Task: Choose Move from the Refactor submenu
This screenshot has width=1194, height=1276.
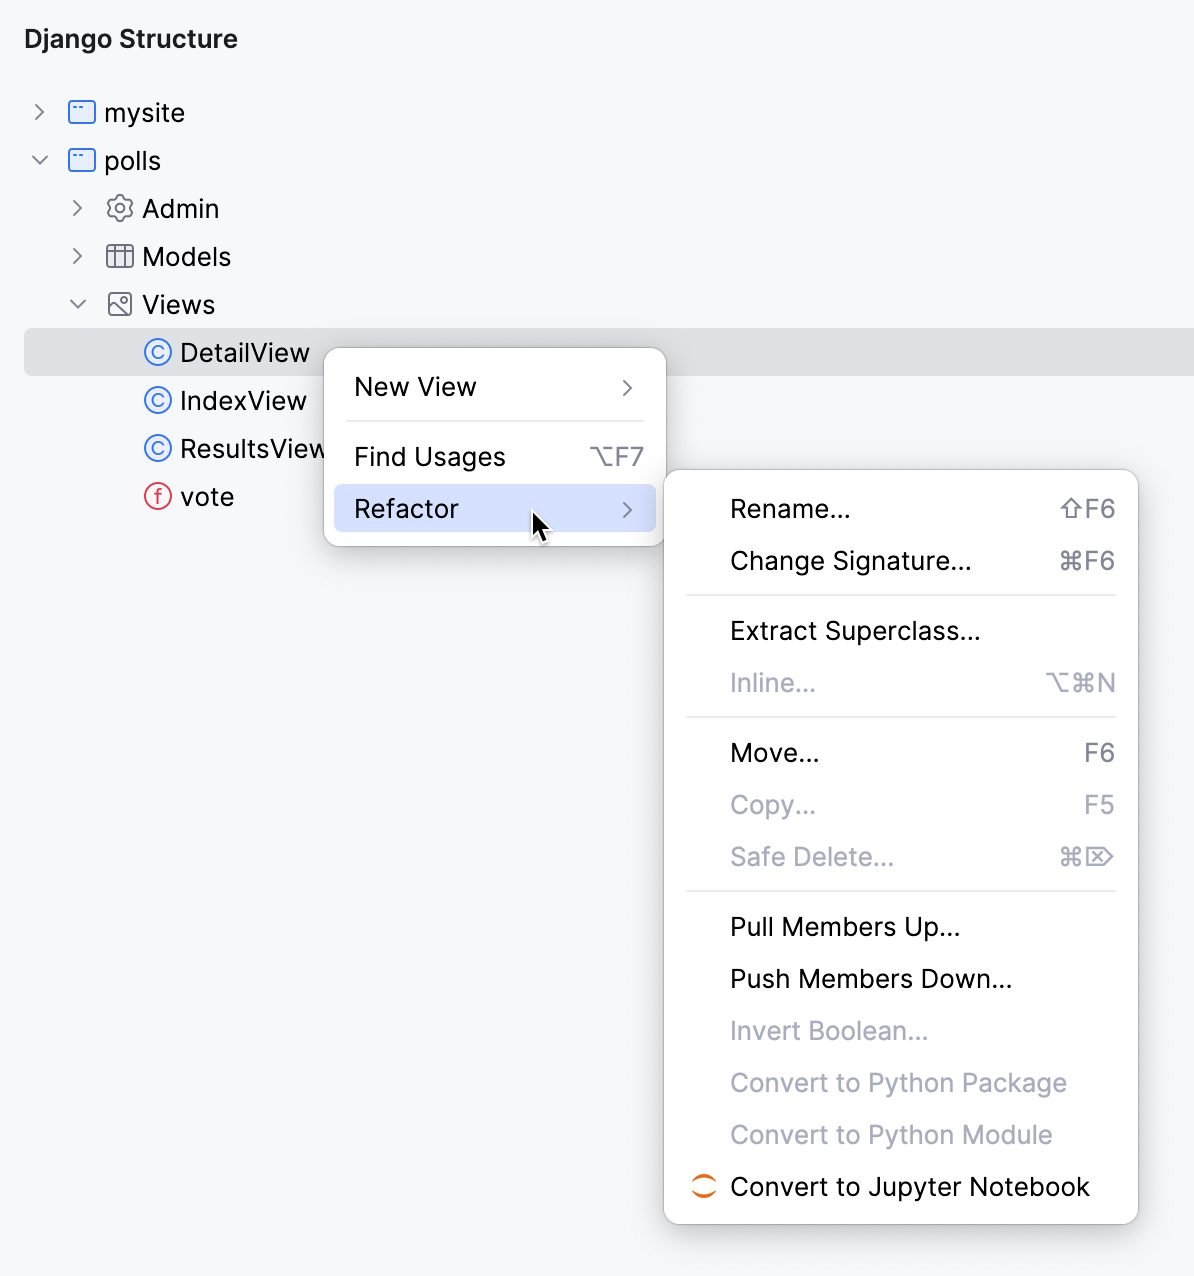Action: (775, 752)
